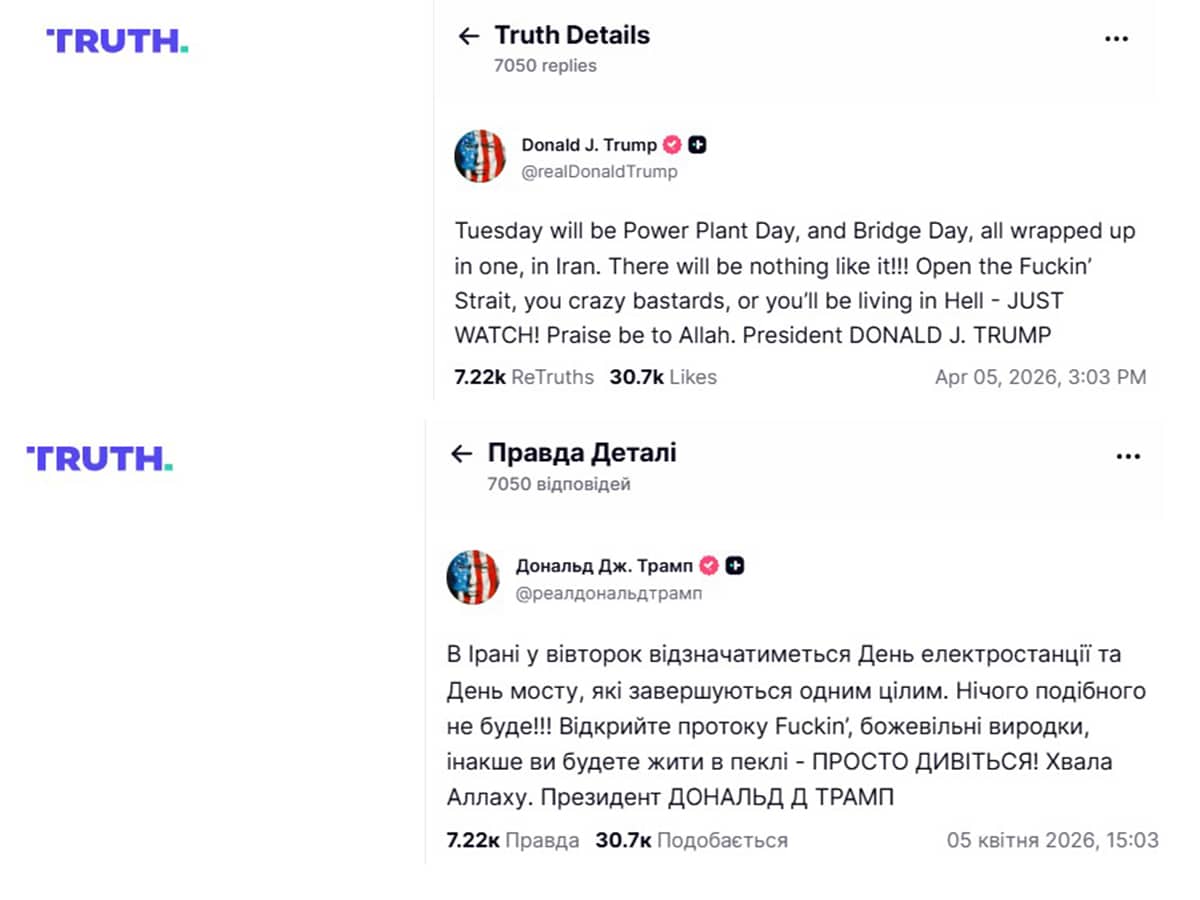
Task: Click the 7.22к Правда count
Action: click(512, 840)
